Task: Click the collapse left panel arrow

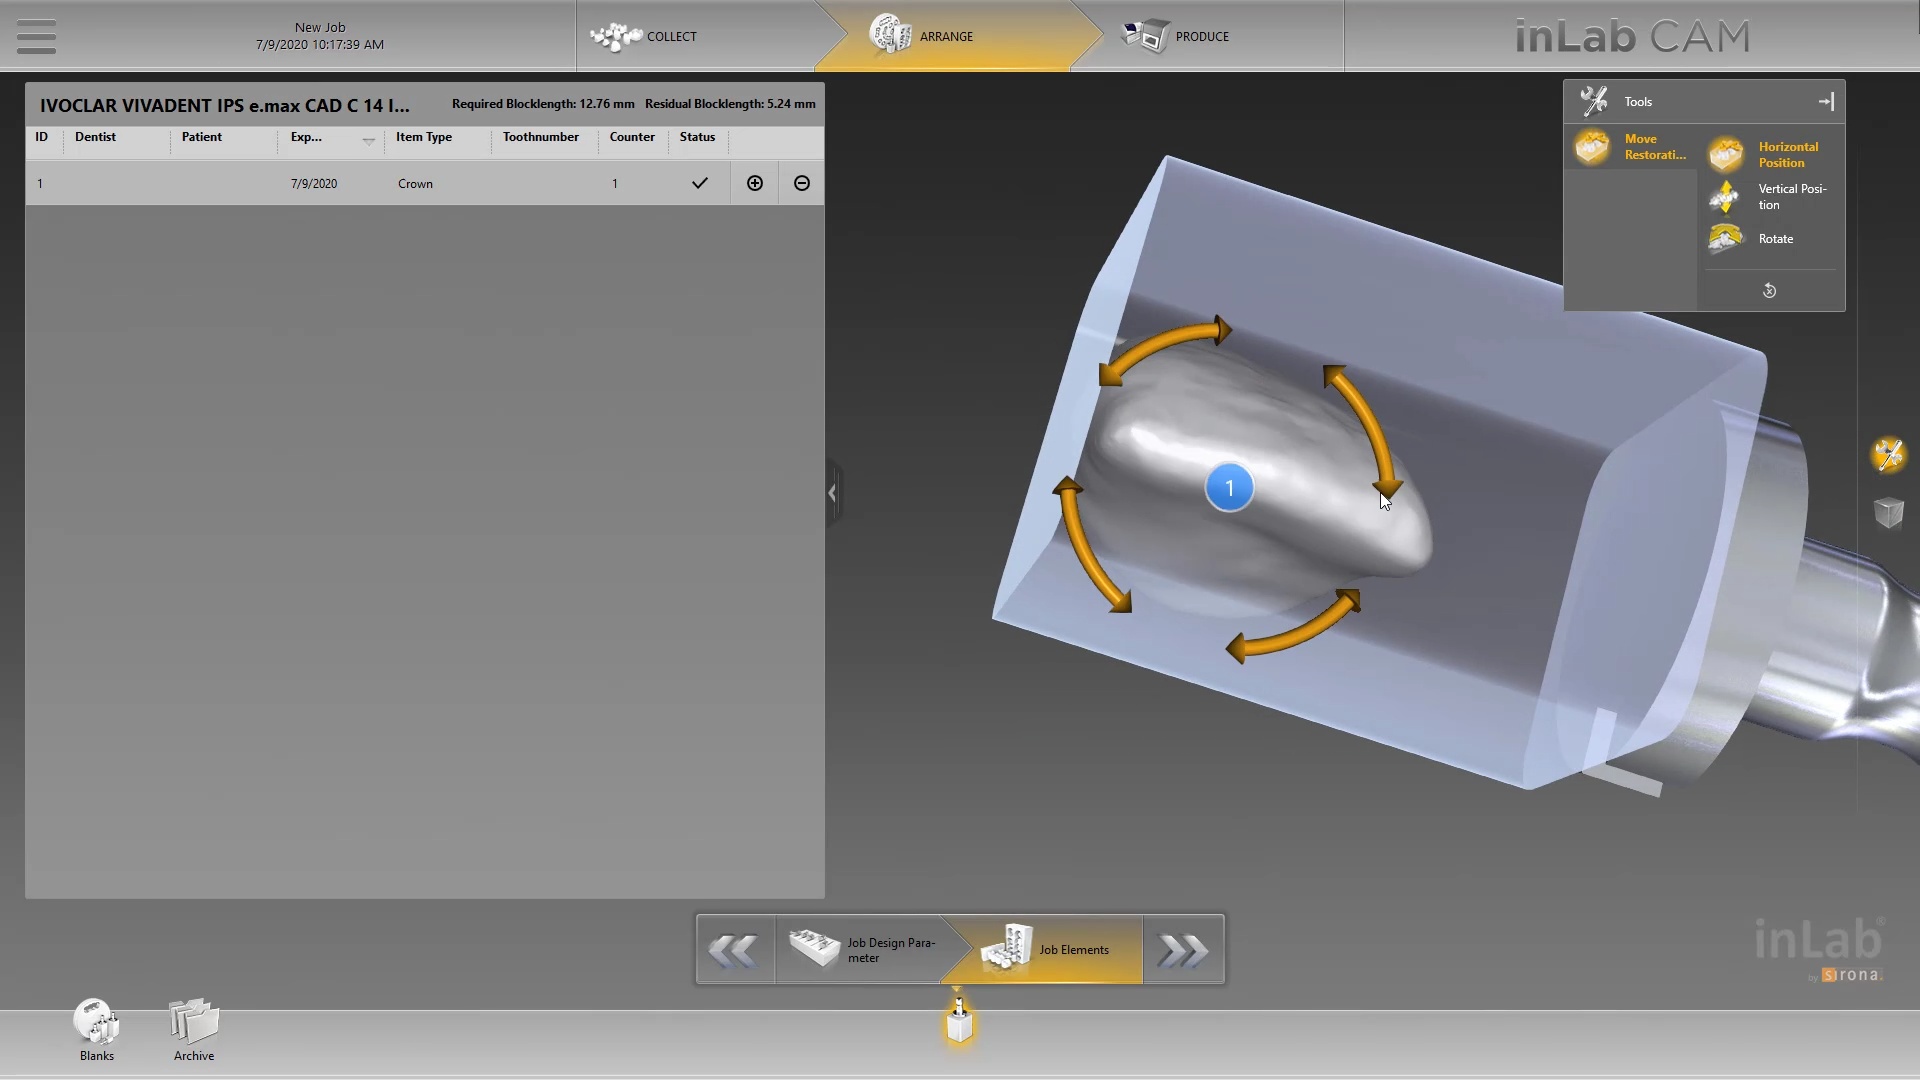Action: (x=832, y=493)
